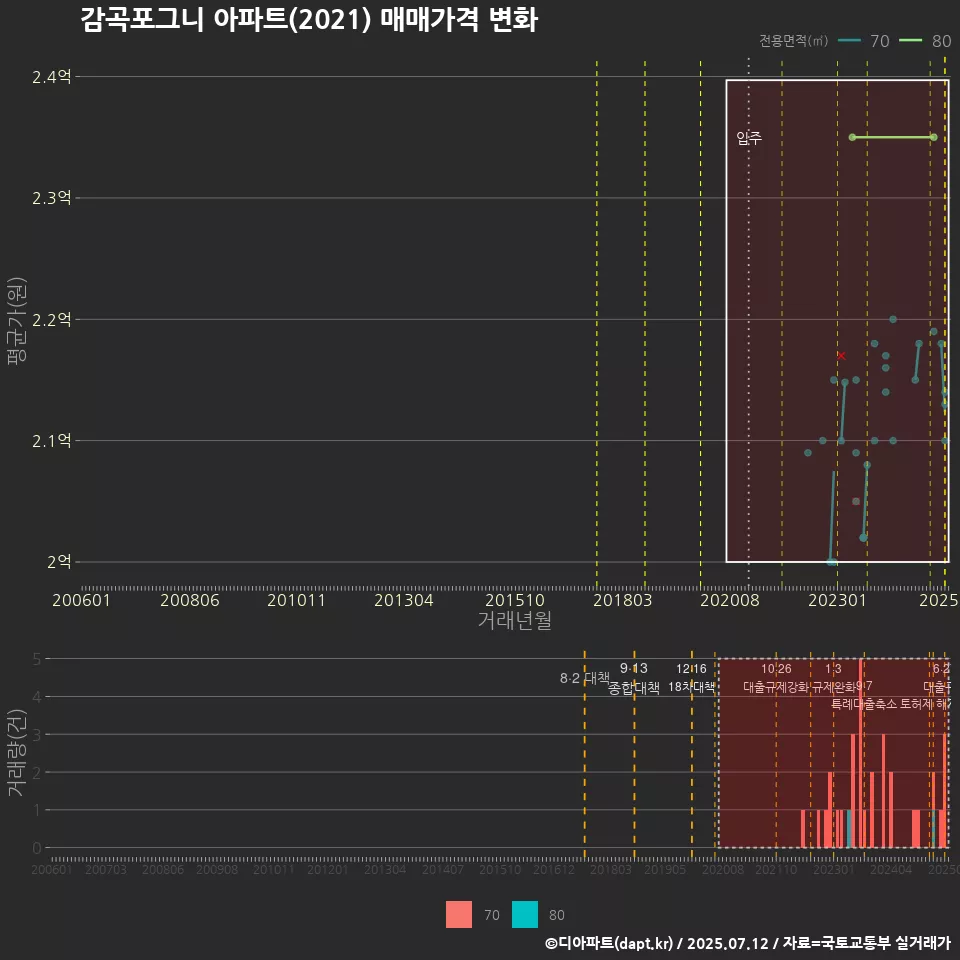
Task: Click the 12·16 18차대책 annotation
Action: tap(691, 678)
